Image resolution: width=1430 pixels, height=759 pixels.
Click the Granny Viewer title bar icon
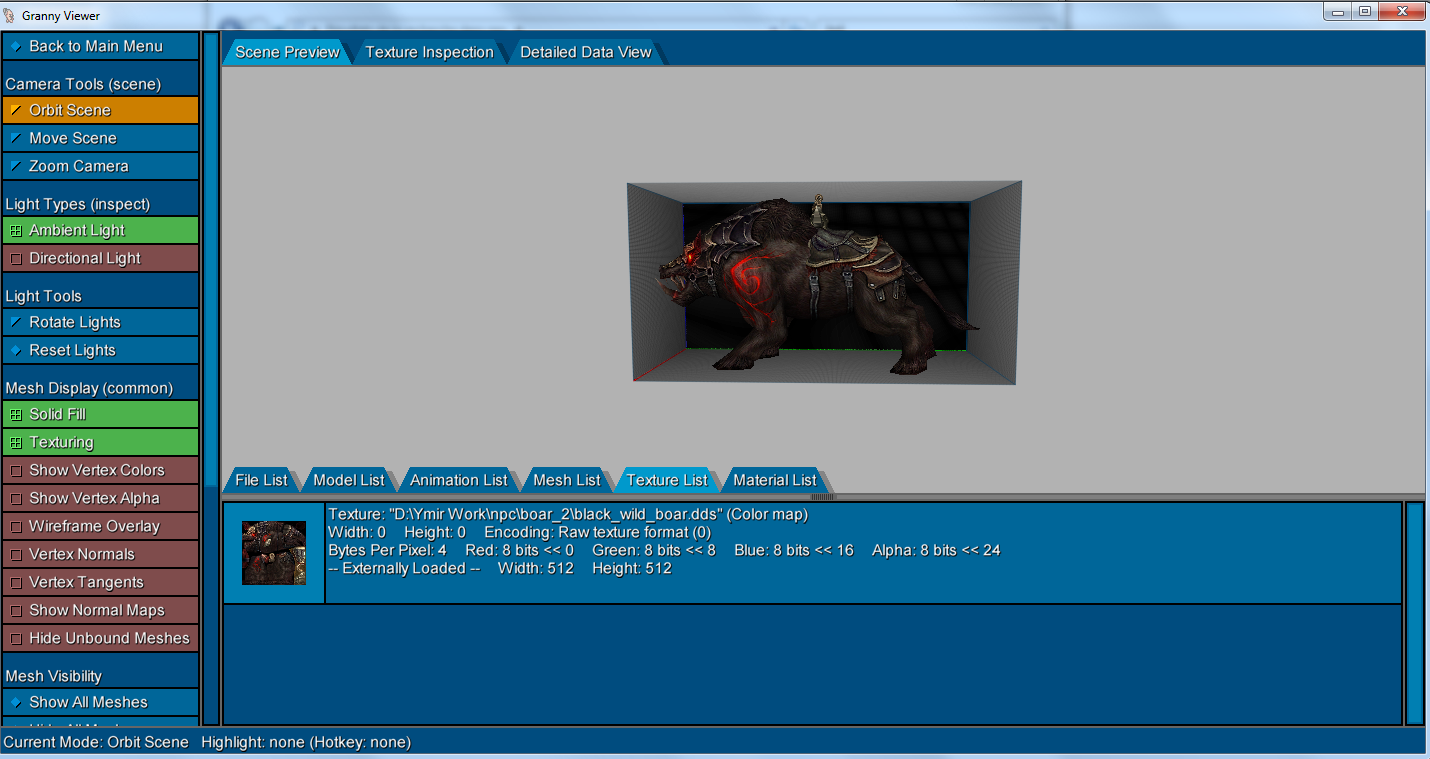coord(11,15)
